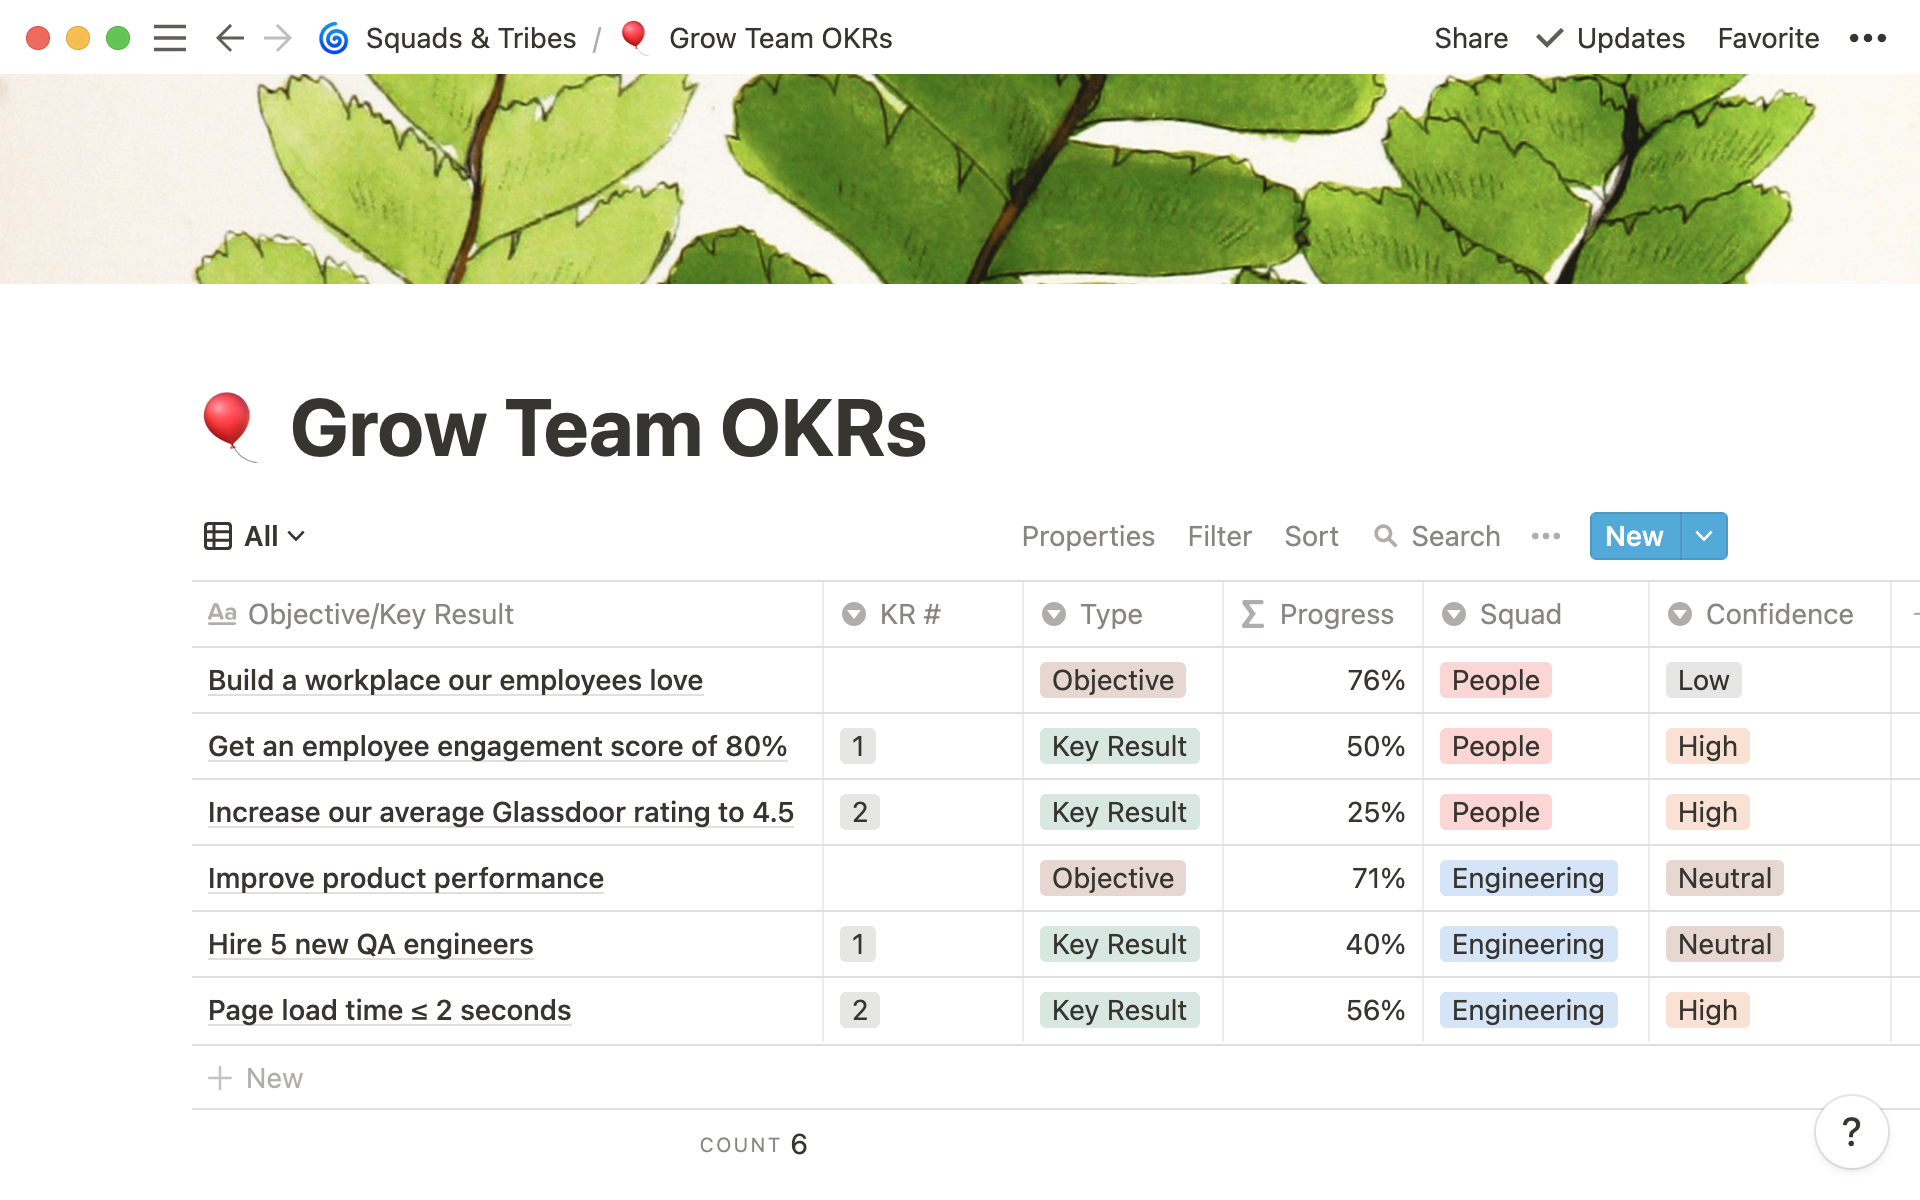This screenshot has width=1920, height=1200.
Task: Open the Properties menu
Action: pyautogui.click(x=1088, y=536)
